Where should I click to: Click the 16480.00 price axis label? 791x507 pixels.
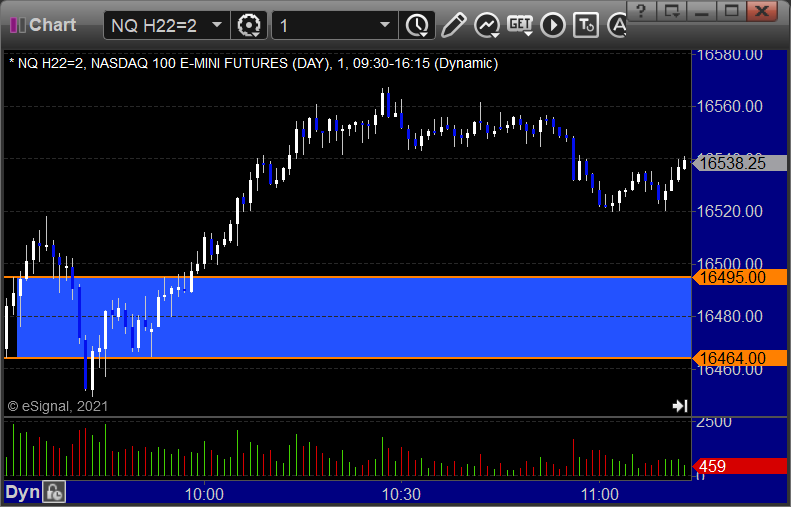click(x=729, y=316)
